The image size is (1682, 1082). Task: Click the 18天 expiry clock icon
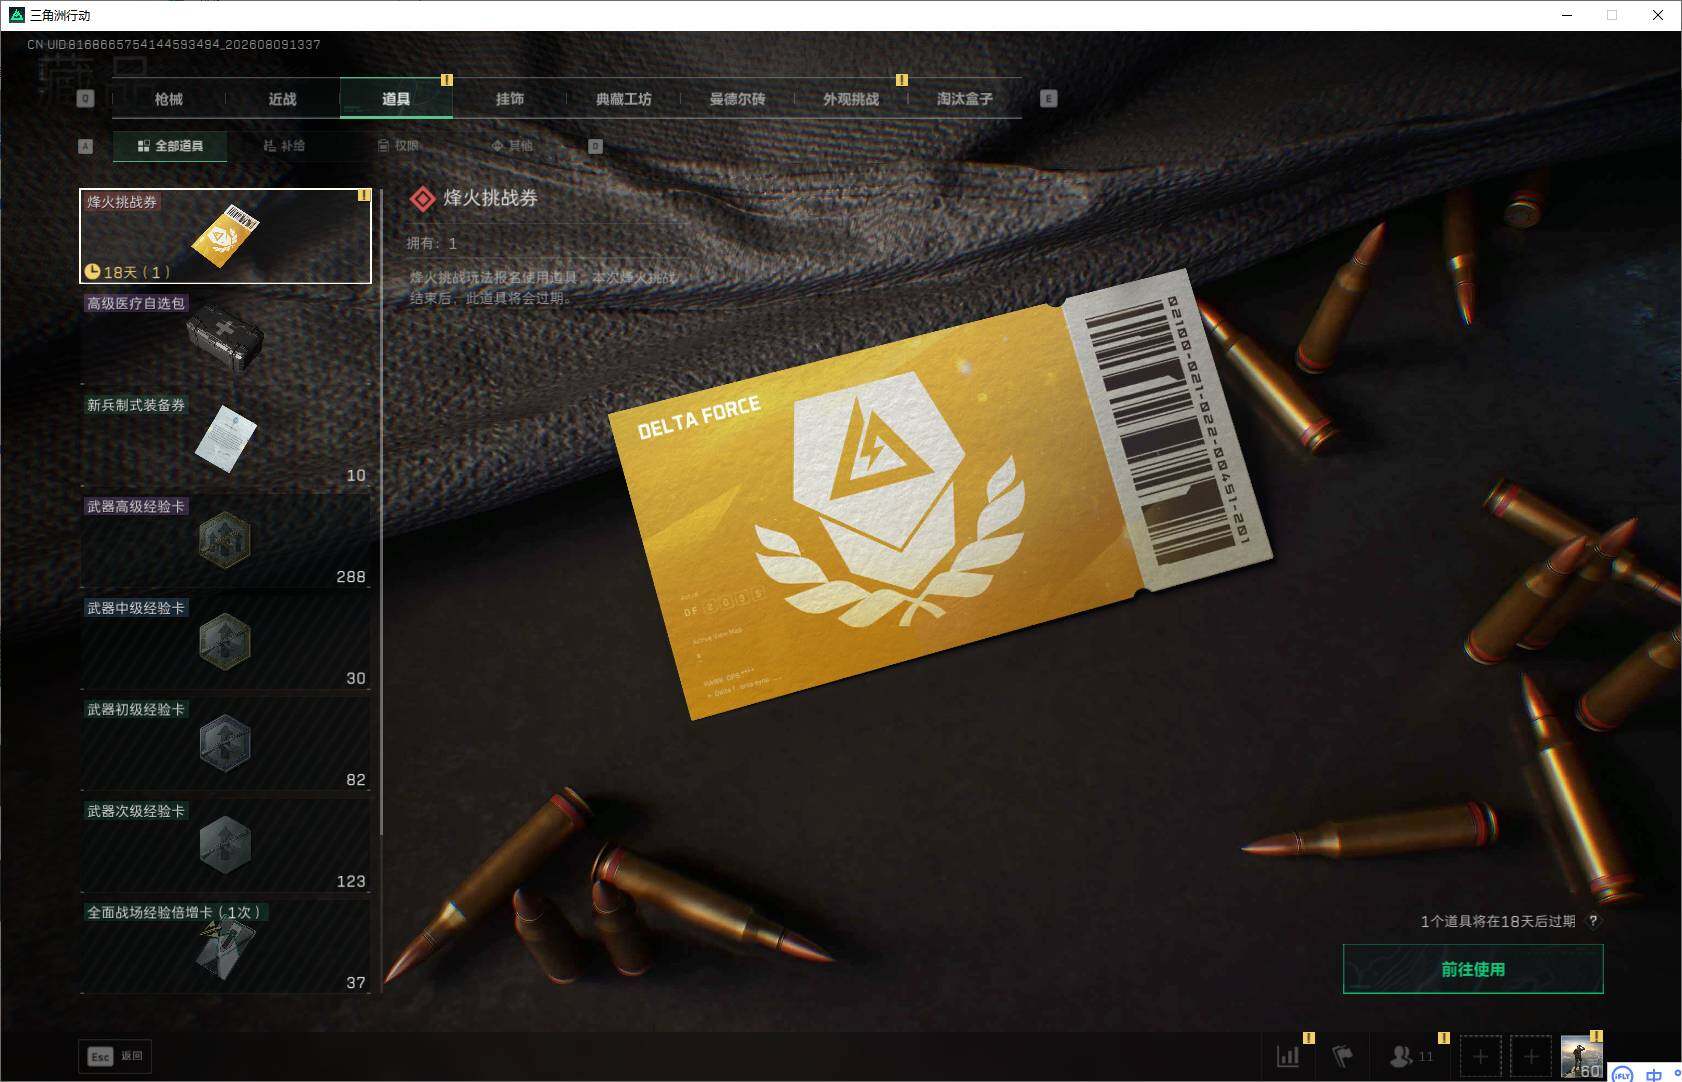[92, 271]
